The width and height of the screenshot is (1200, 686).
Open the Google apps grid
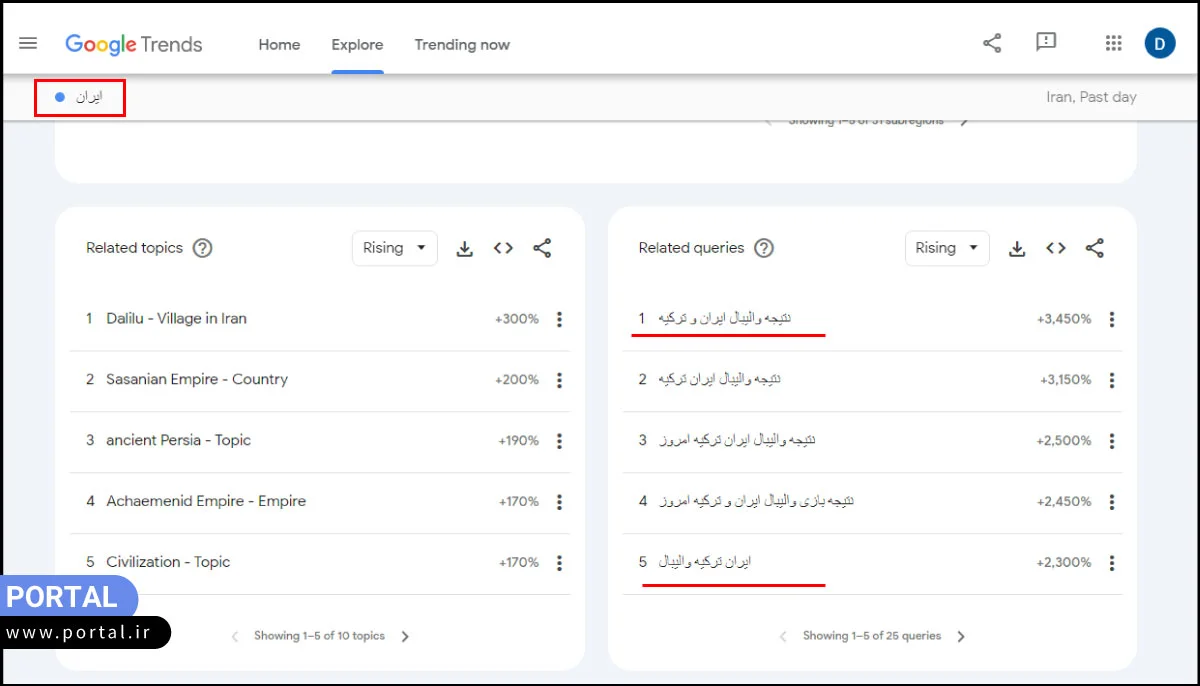click(1113, 43)
